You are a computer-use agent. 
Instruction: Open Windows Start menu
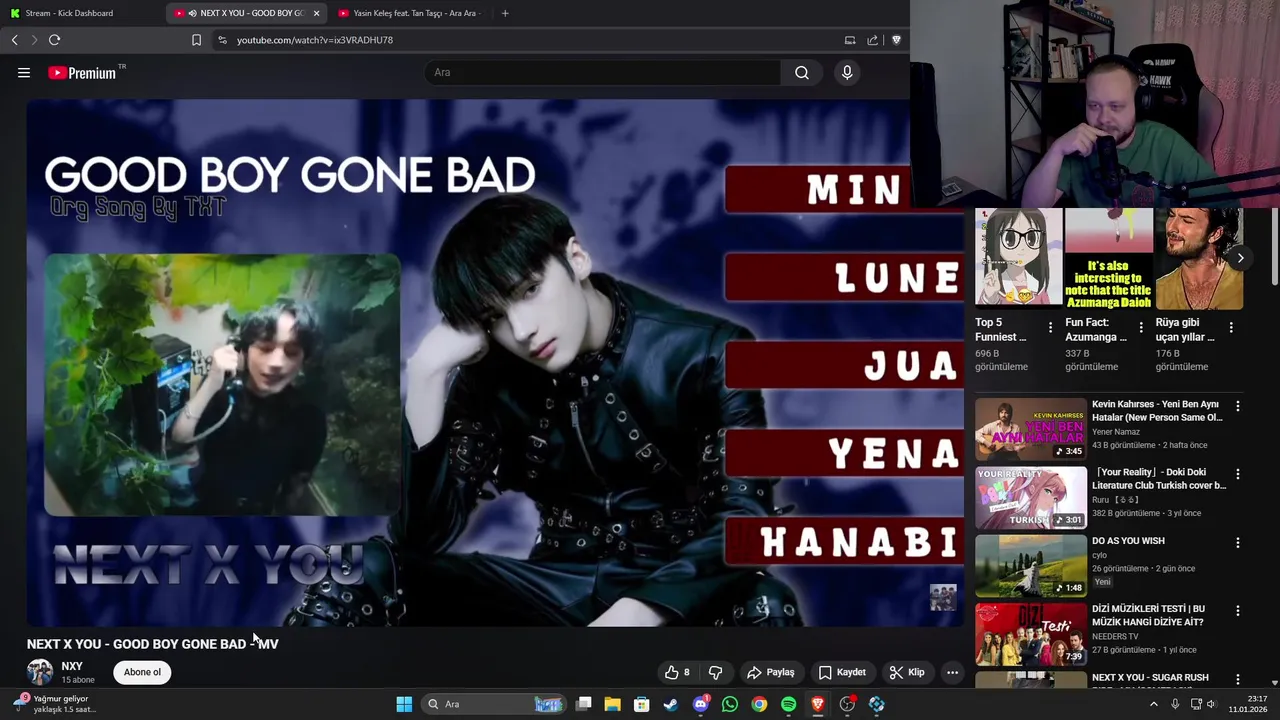(404, 704)
